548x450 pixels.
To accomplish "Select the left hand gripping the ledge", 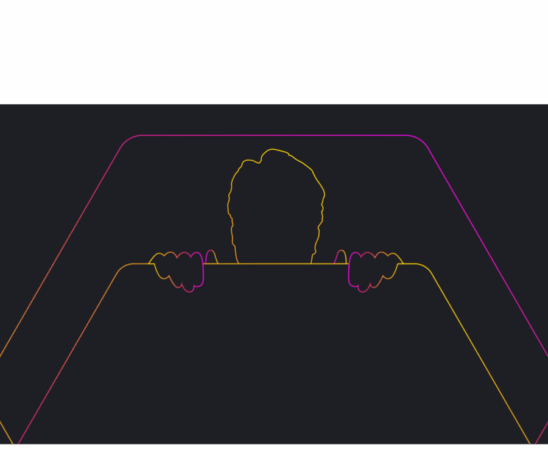I will 176,272.
